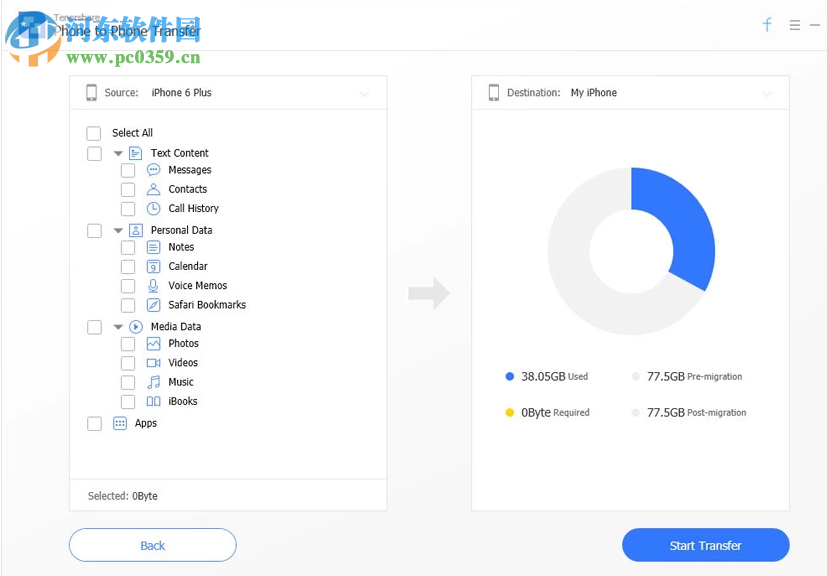
Task: Tick the Safari Bookmarks checkbox
Action: (128, 305)
